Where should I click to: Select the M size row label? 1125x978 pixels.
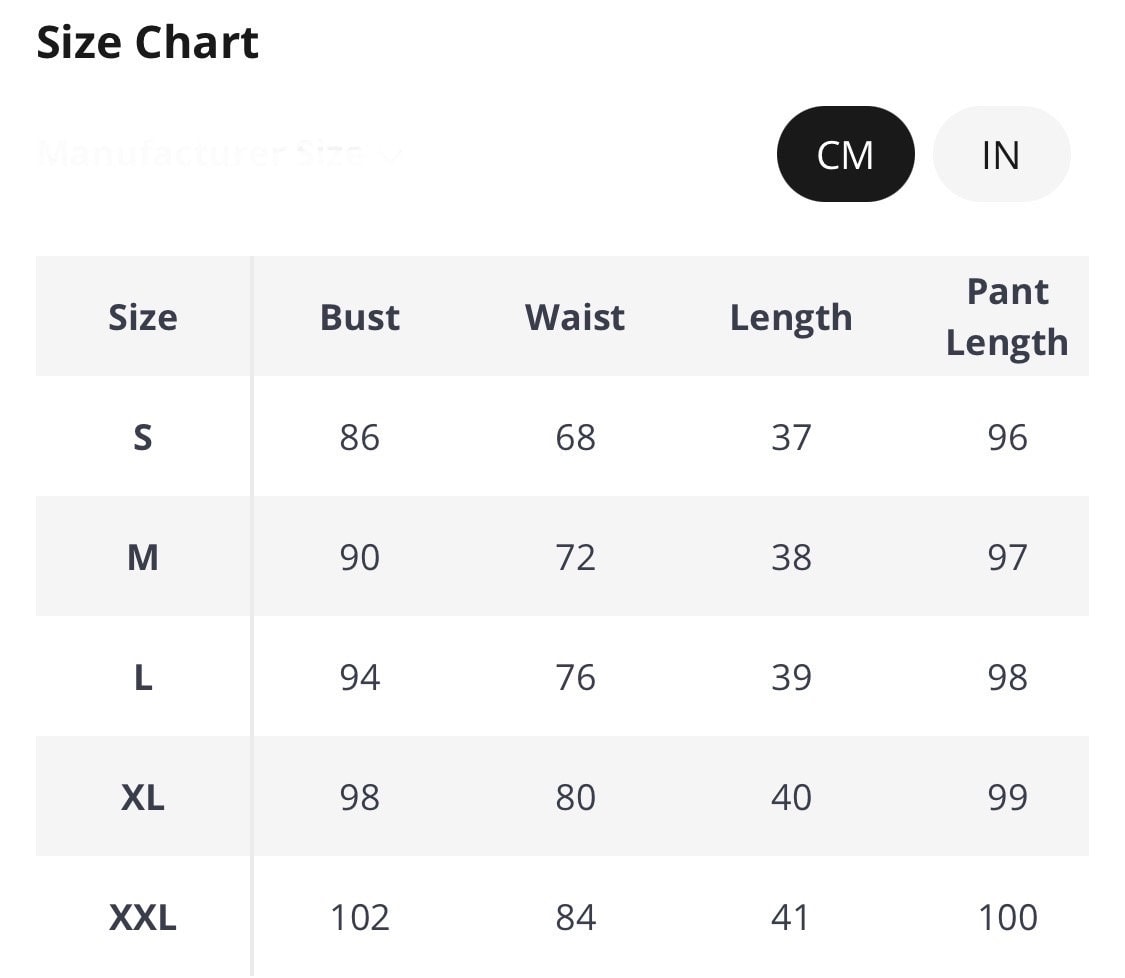pyautogui.click(x=143, y=557)
